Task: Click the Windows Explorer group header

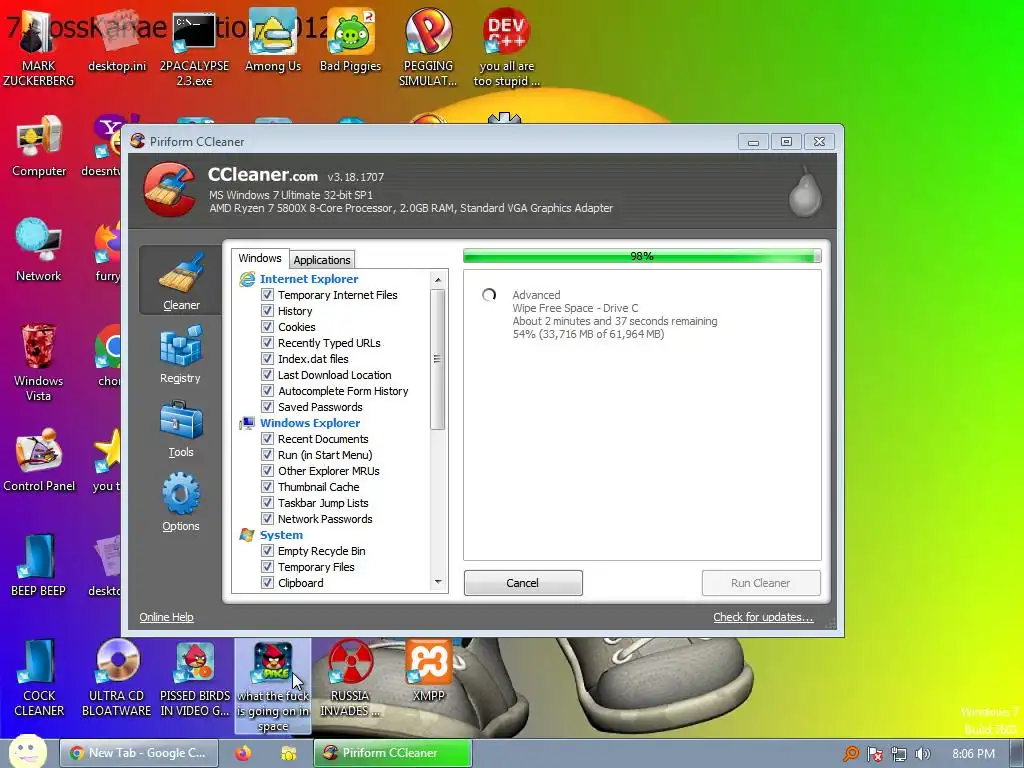Action: click(x=310, y=423)
